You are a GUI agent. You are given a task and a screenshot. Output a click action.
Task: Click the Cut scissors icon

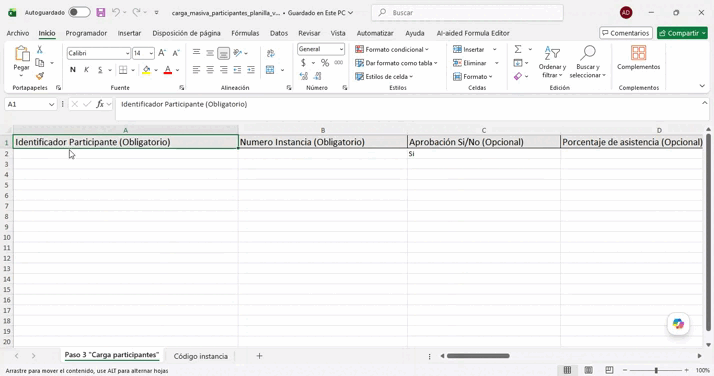click(40, 50)
